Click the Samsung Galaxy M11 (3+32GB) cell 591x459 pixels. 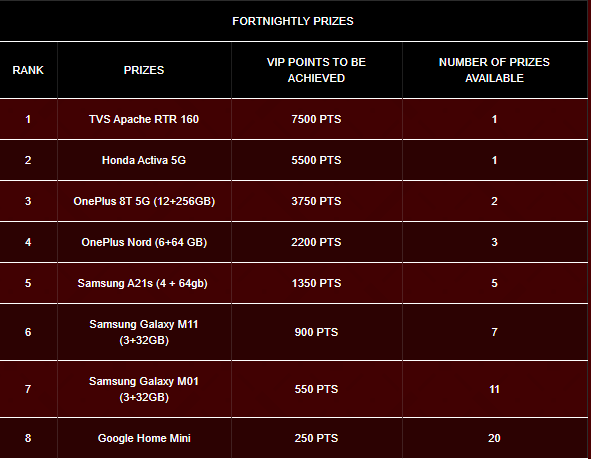click(144, 332)
